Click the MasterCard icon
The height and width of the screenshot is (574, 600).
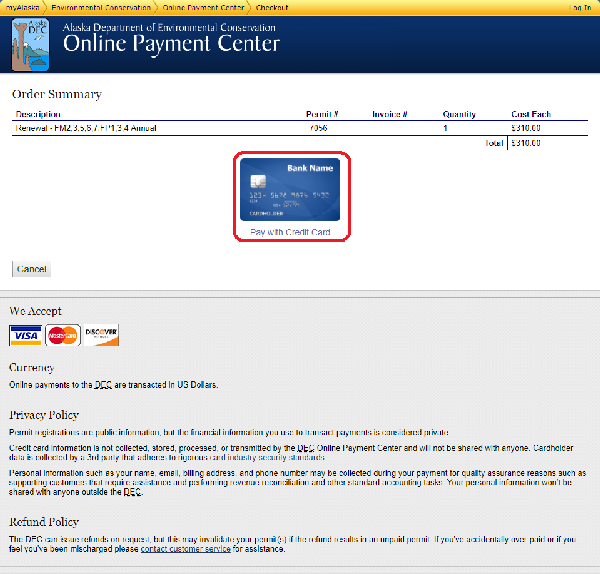(63, 335)
